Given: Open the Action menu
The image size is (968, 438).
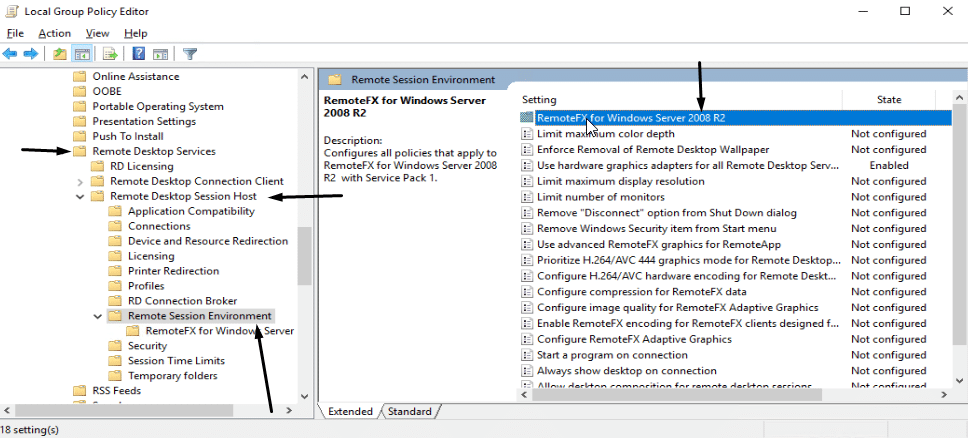Looking at the screenshot, I should (55, 33).
